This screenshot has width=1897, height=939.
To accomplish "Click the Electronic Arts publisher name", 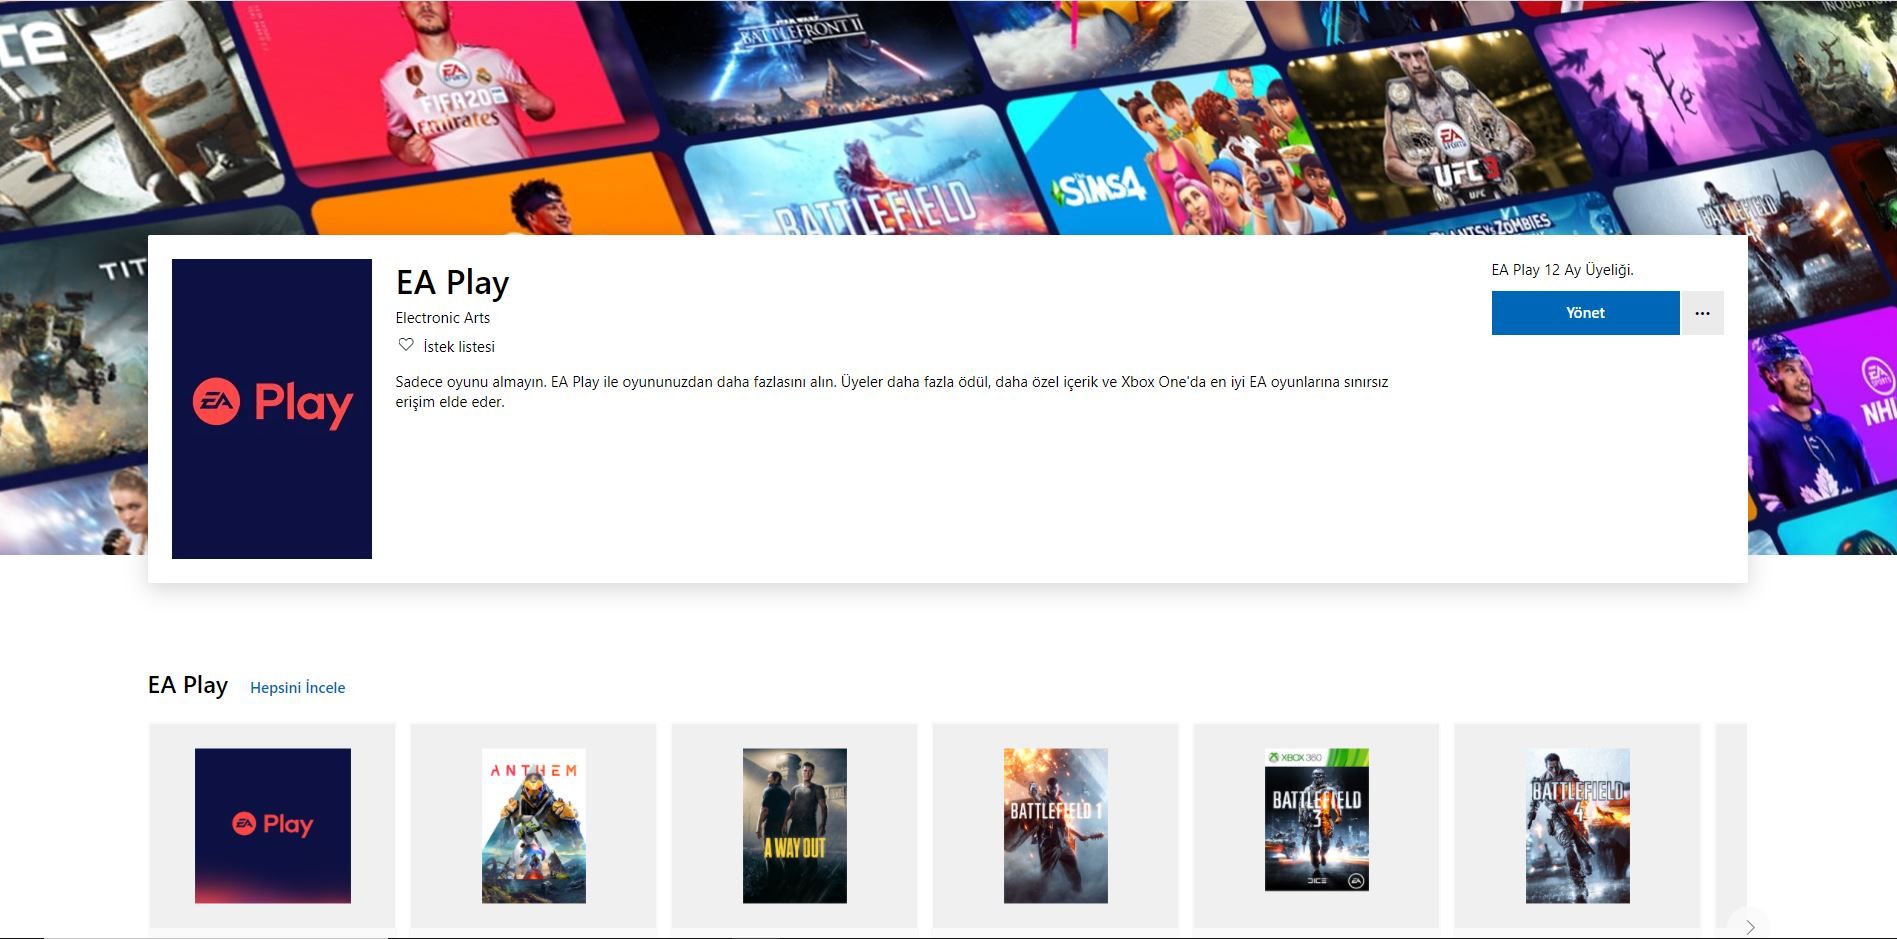I will [x=443, y=318].
